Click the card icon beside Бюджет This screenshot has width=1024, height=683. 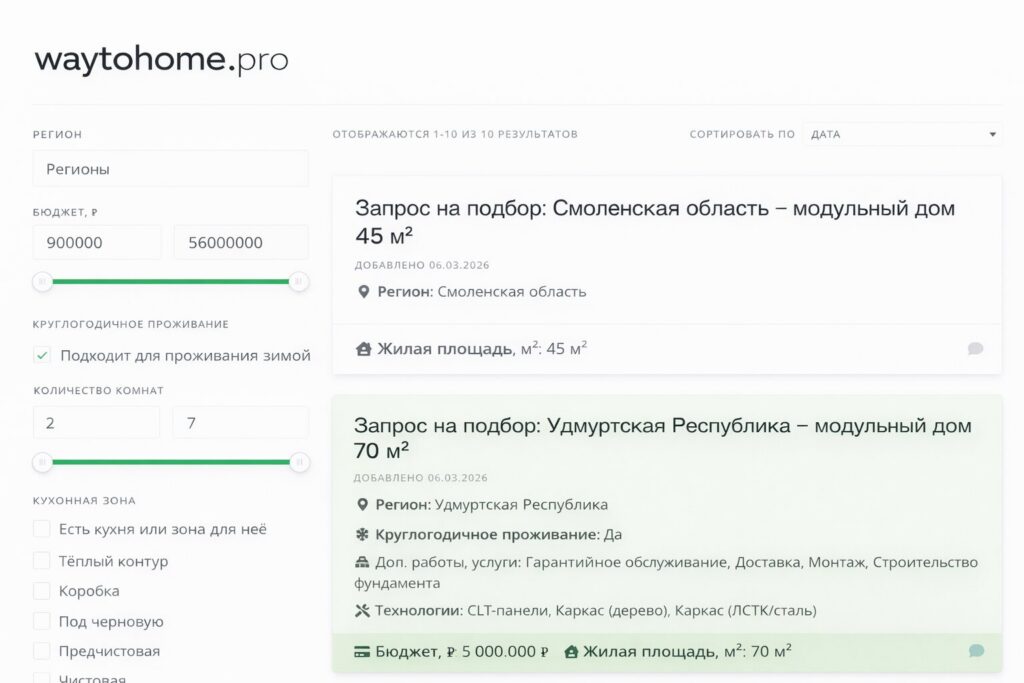pos(363,651)
